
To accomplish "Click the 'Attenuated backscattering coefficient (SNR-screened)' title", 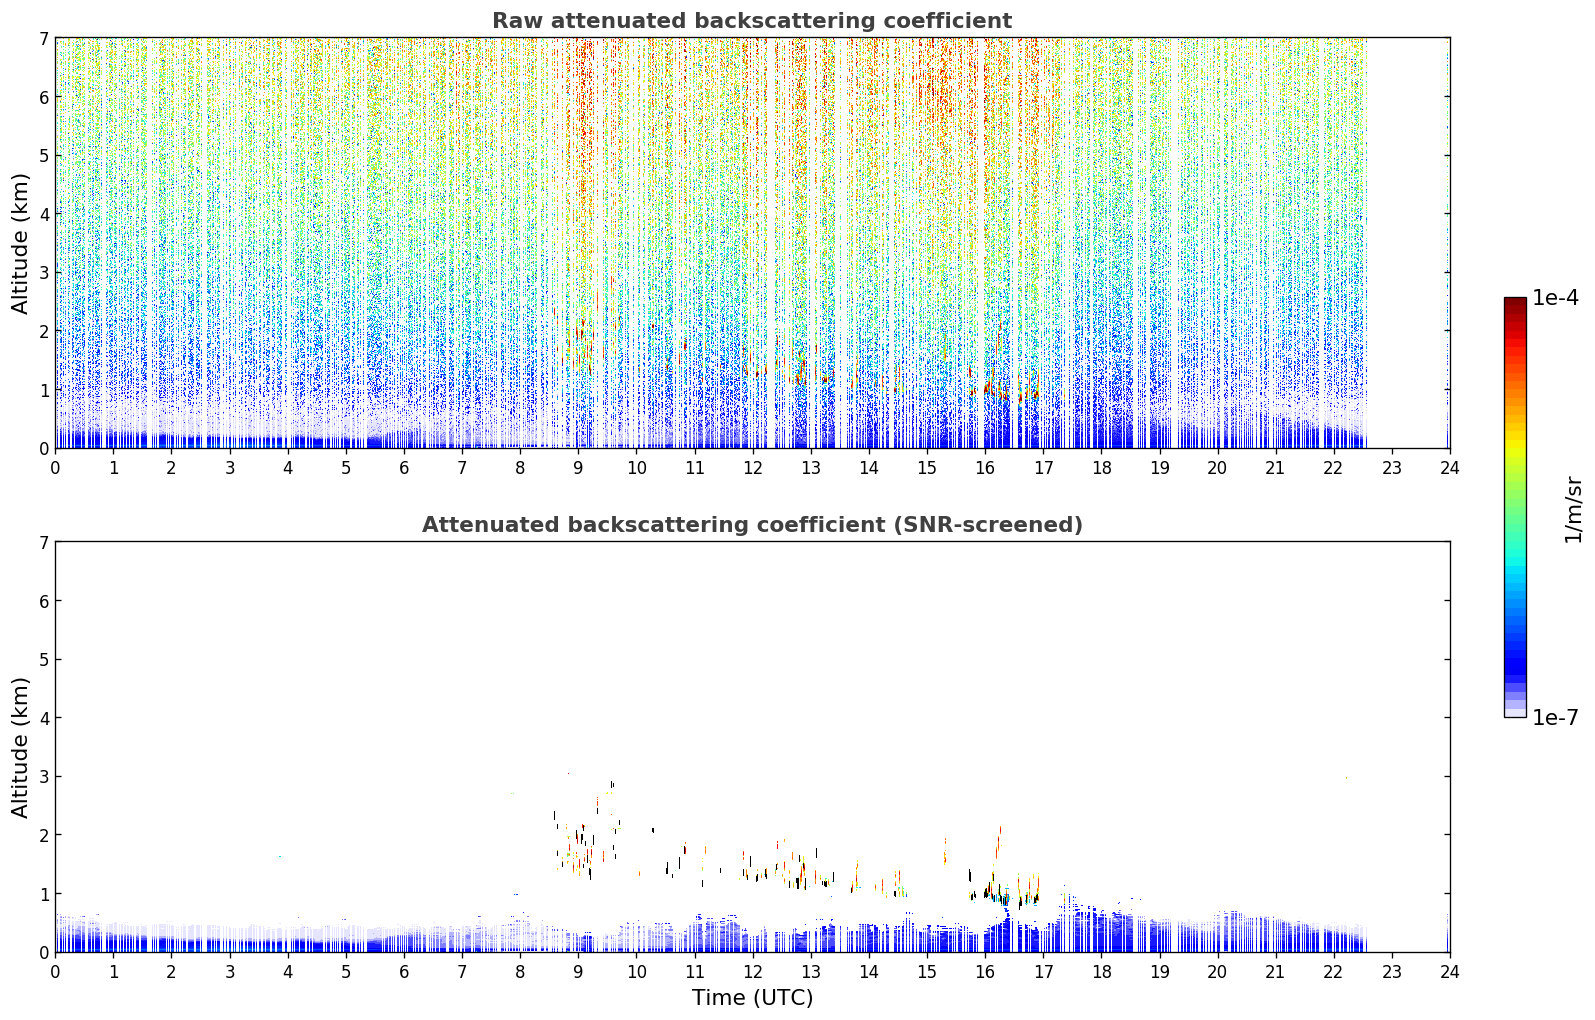I will [752, 525].
